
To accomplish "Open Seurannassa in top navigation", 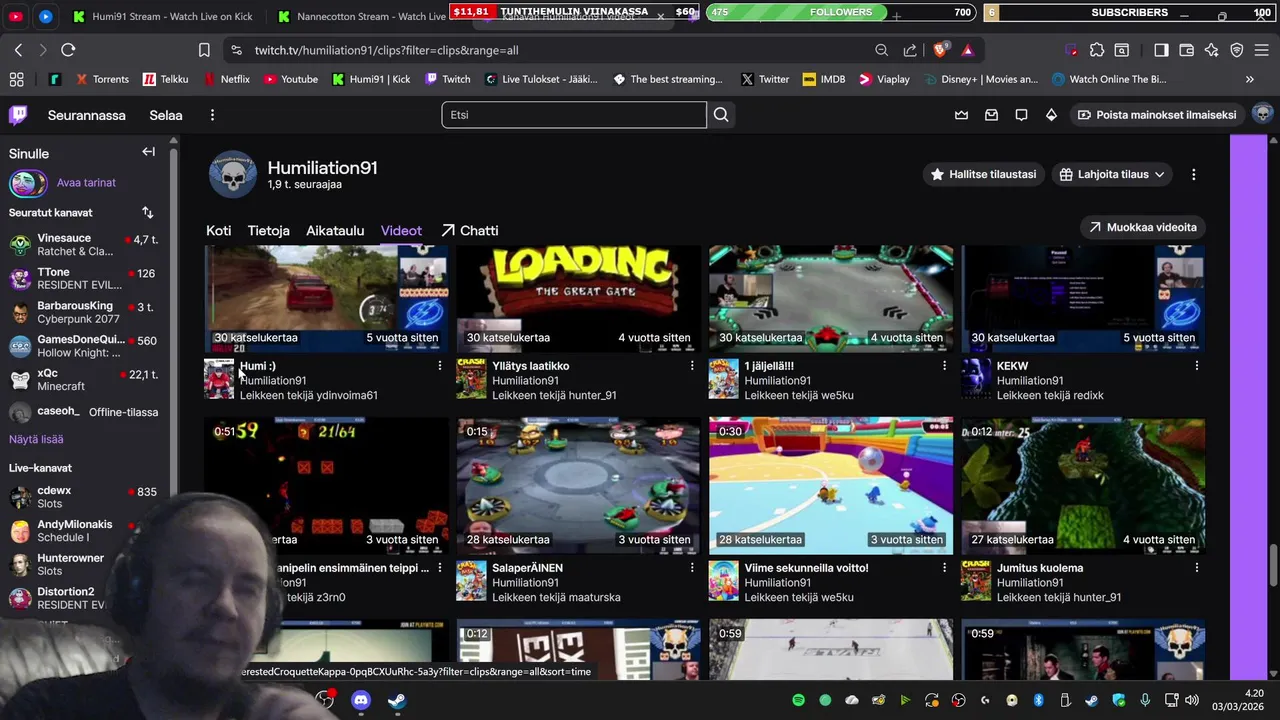I will 87,115.
